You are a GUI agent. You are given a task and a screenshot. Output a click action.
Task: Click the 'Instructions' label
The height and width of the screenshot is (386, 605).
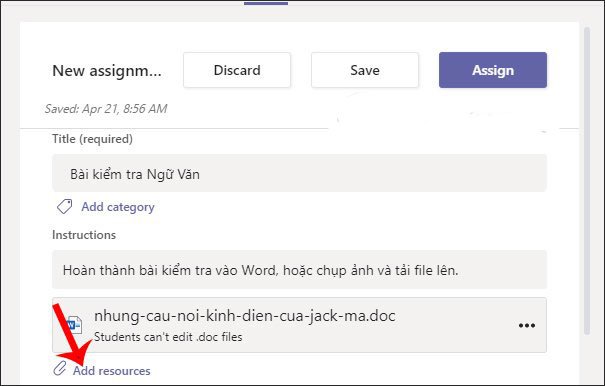coord(84,235)
